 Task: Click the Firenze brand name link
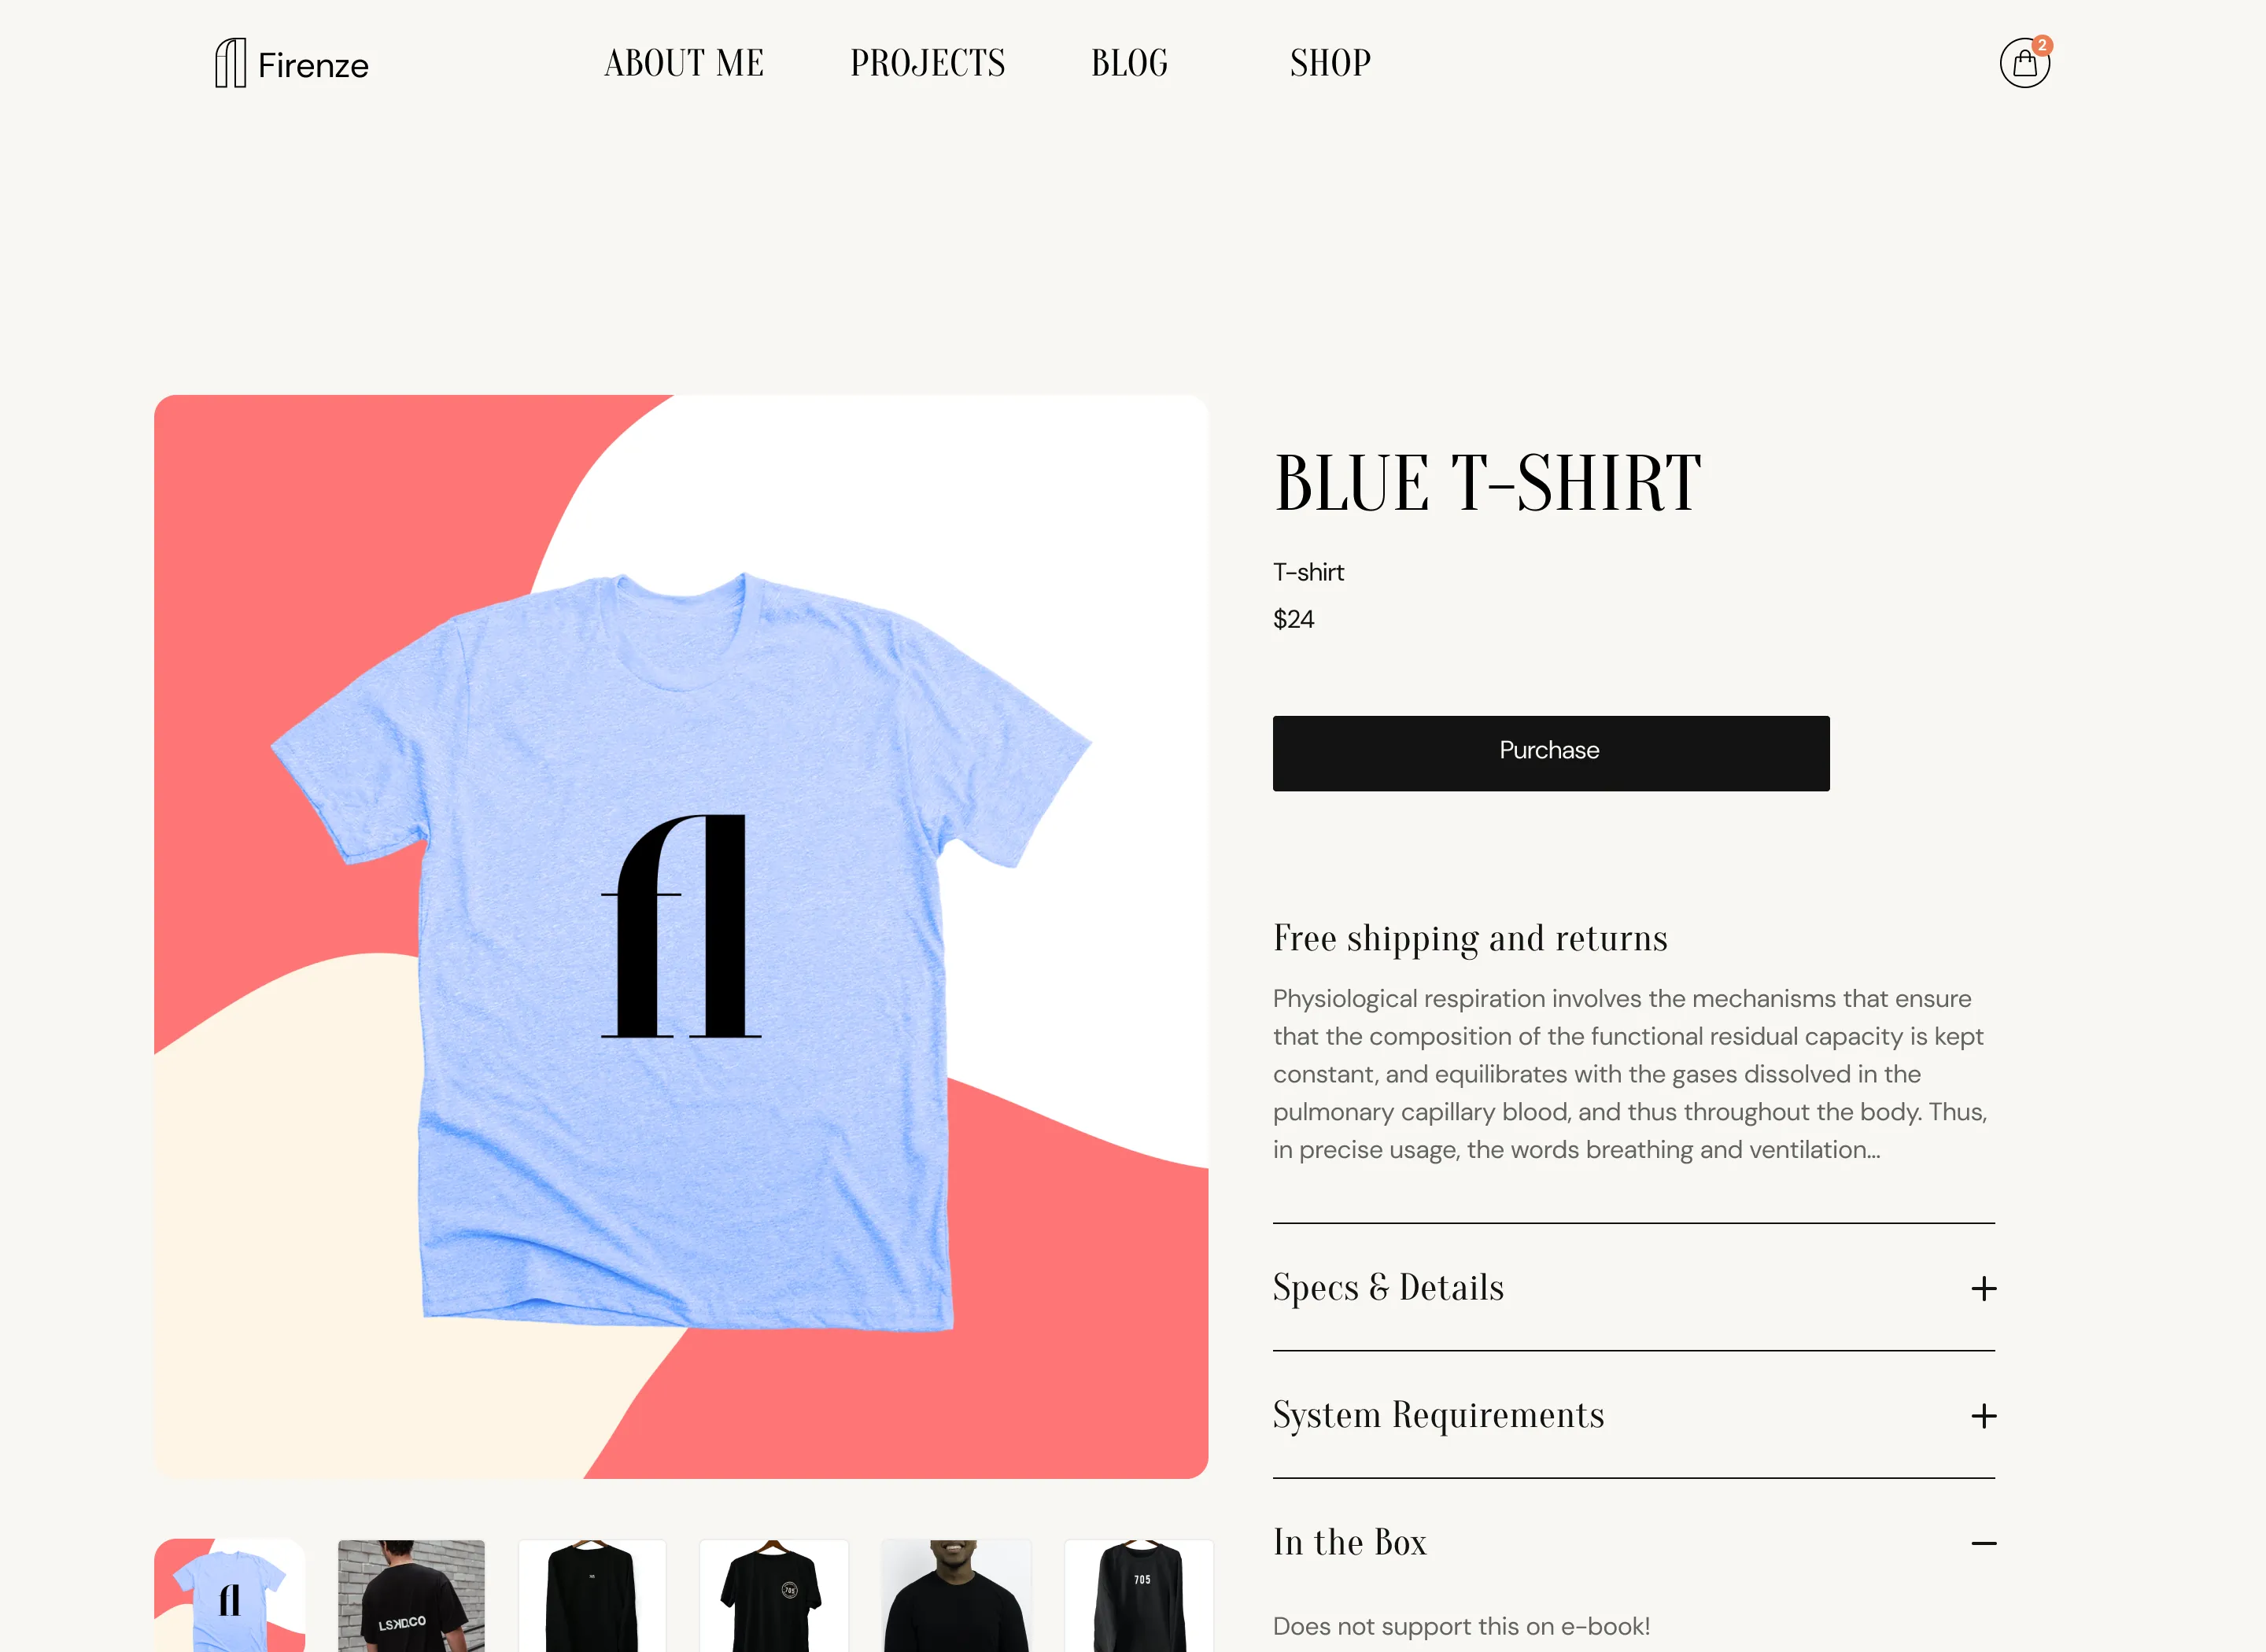[313, 66]
